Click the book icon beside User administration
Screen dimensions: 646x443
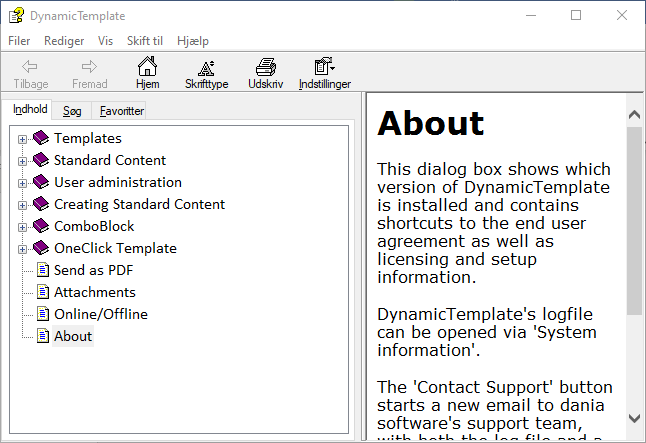(x=41, y=182)
